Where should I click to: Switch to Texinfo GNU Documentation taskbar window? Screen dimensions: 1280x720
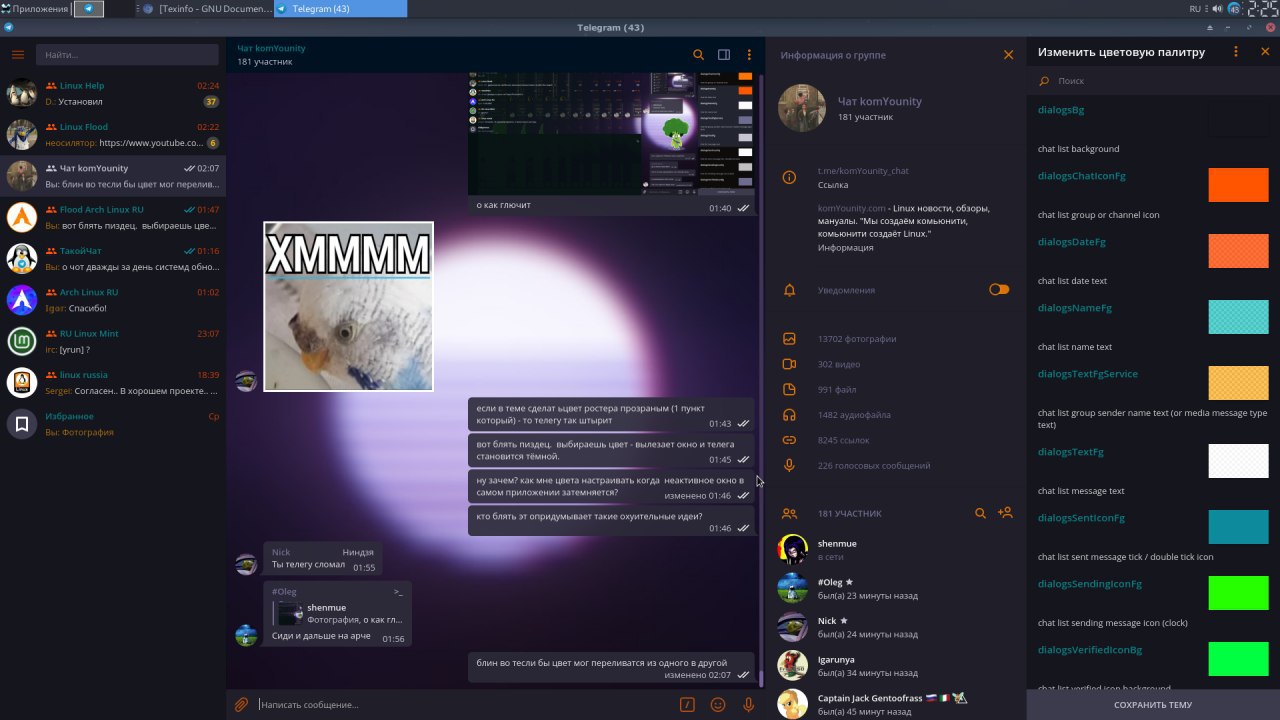(x=207, y=8)
